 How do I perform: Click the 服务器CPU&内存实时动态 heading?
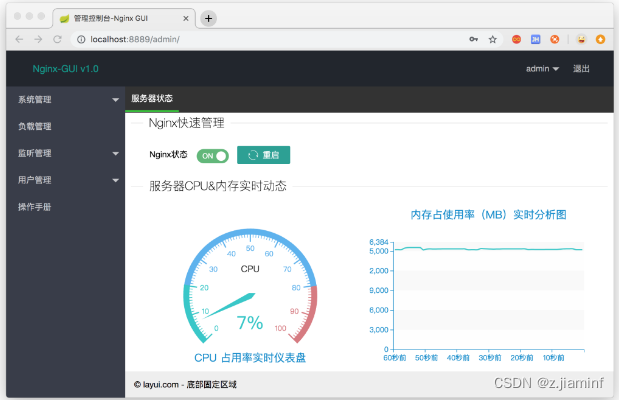click(218, 186)
